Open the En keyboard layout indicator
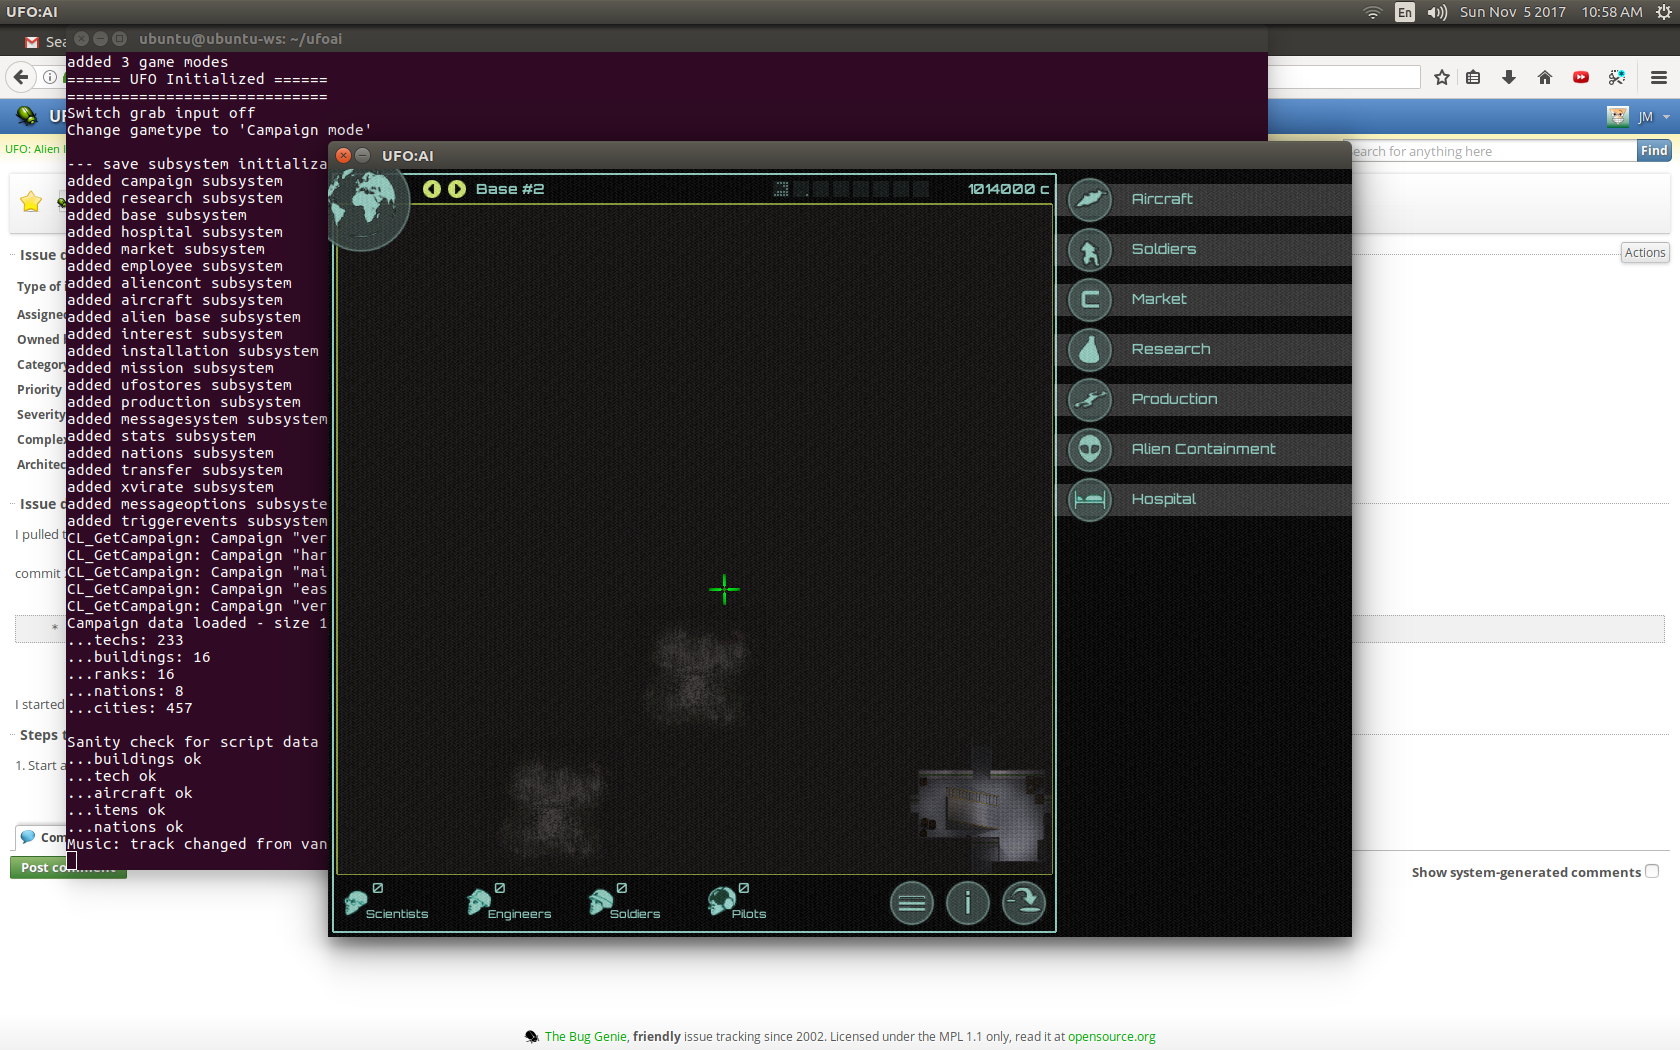 1405,12
